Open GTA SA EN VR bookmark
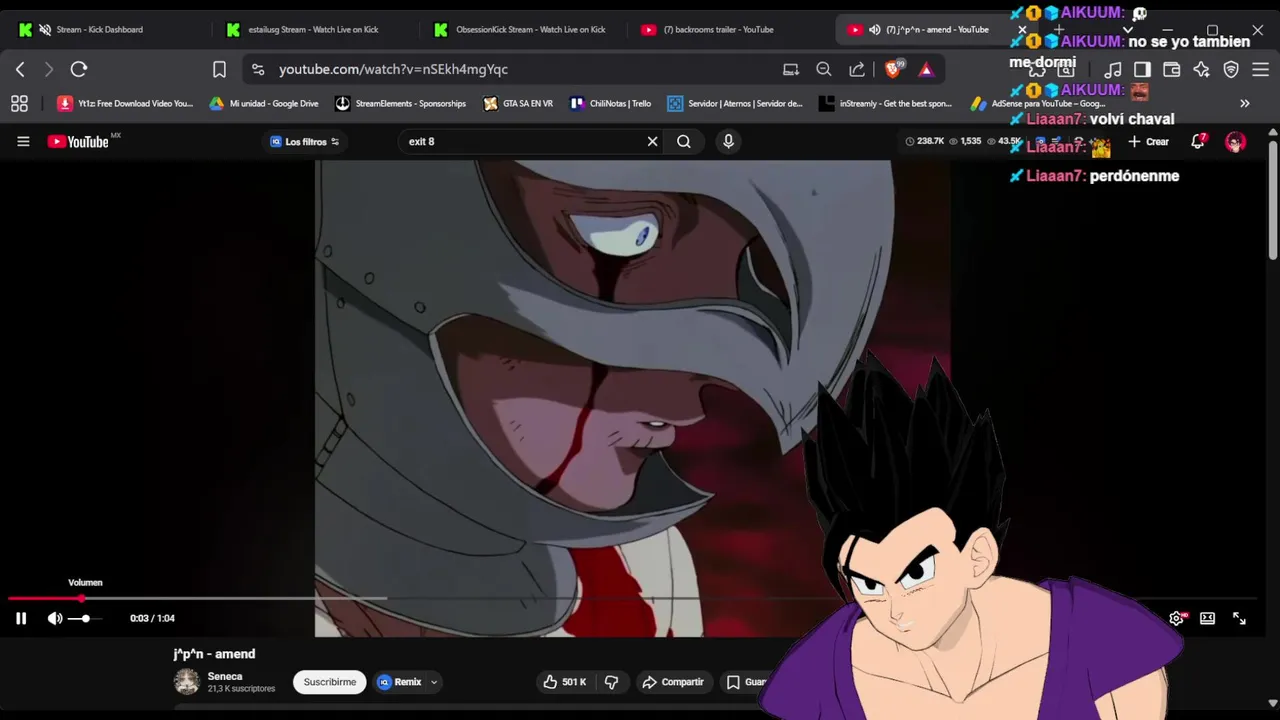 518,103
